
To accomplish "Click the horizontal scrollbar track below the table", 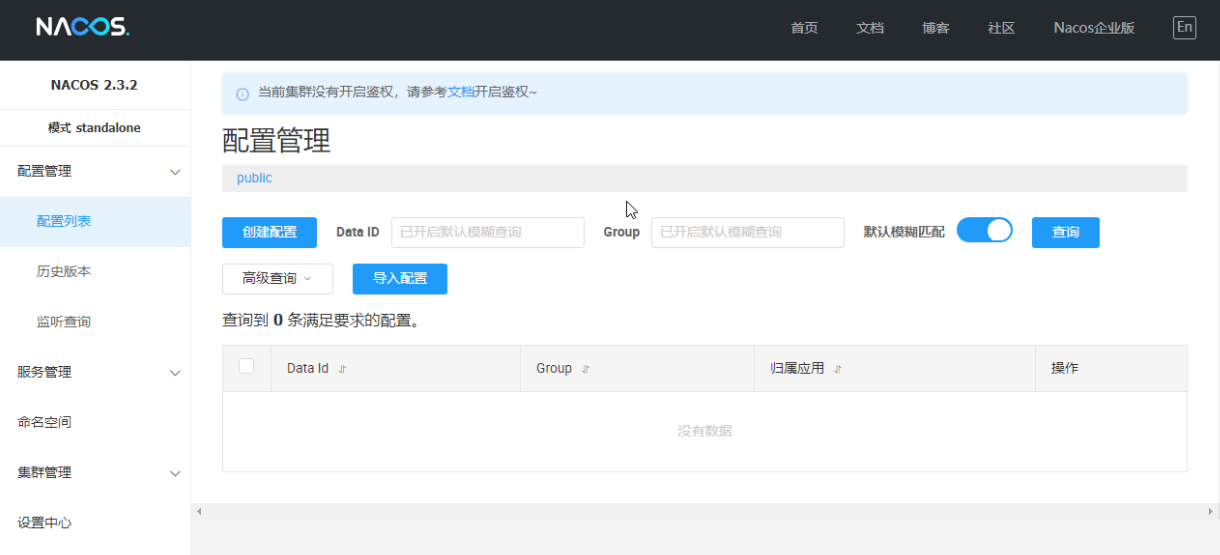I will [x=700, y=511].
